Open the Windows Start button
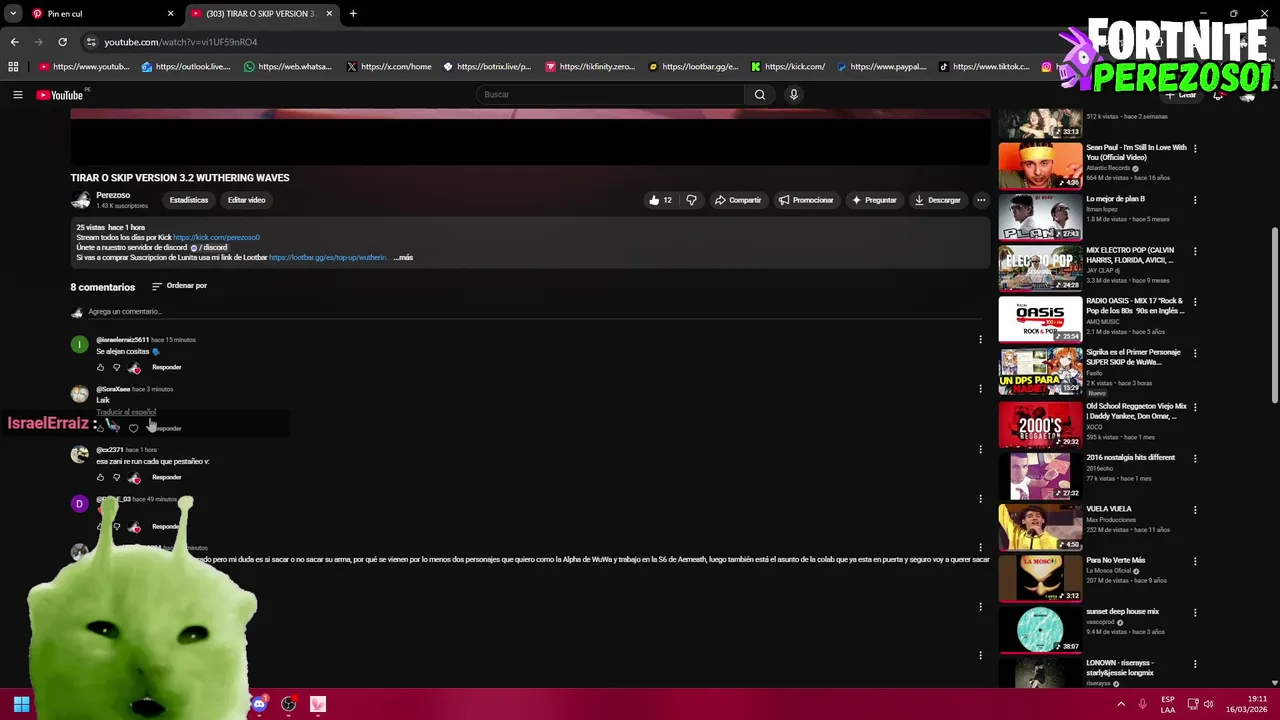The height and width of the screenshot is (720, 1280). pyautogui.click(x=21, y=704)
